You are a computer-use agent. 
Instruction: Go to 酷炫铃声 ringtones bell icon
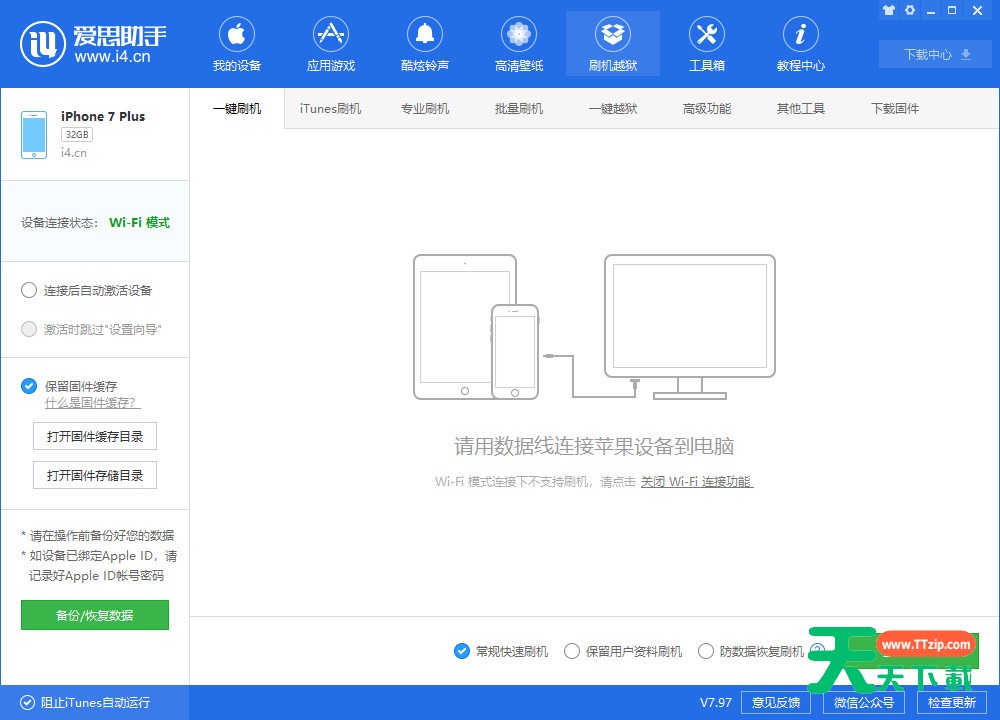(425, 44)
